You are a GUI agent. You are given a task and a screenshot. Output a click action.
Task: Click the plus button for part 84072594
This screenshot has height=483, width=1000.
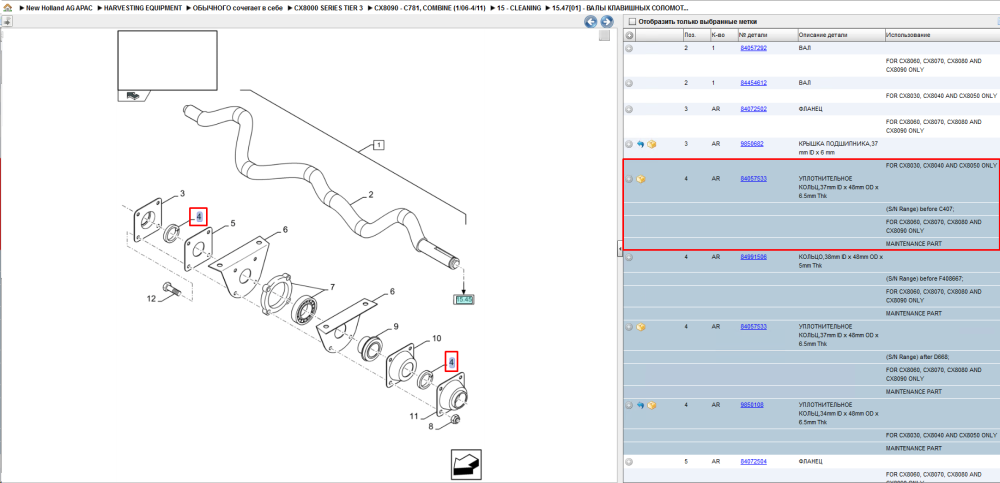[x=629, y=461]
